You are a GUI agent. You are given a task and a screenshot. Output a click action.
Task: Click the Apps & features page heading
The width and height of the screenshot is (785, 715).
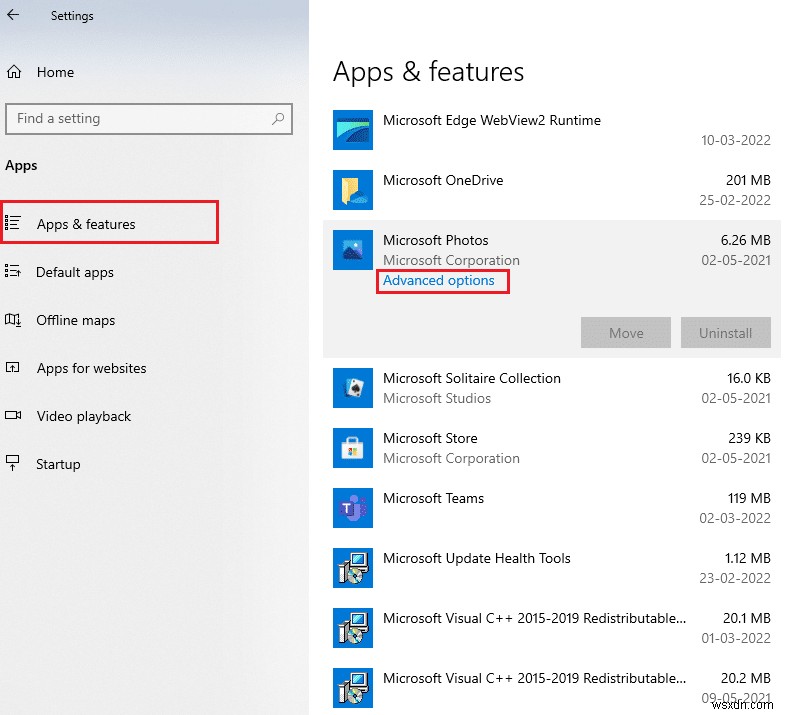click(429, 72)
